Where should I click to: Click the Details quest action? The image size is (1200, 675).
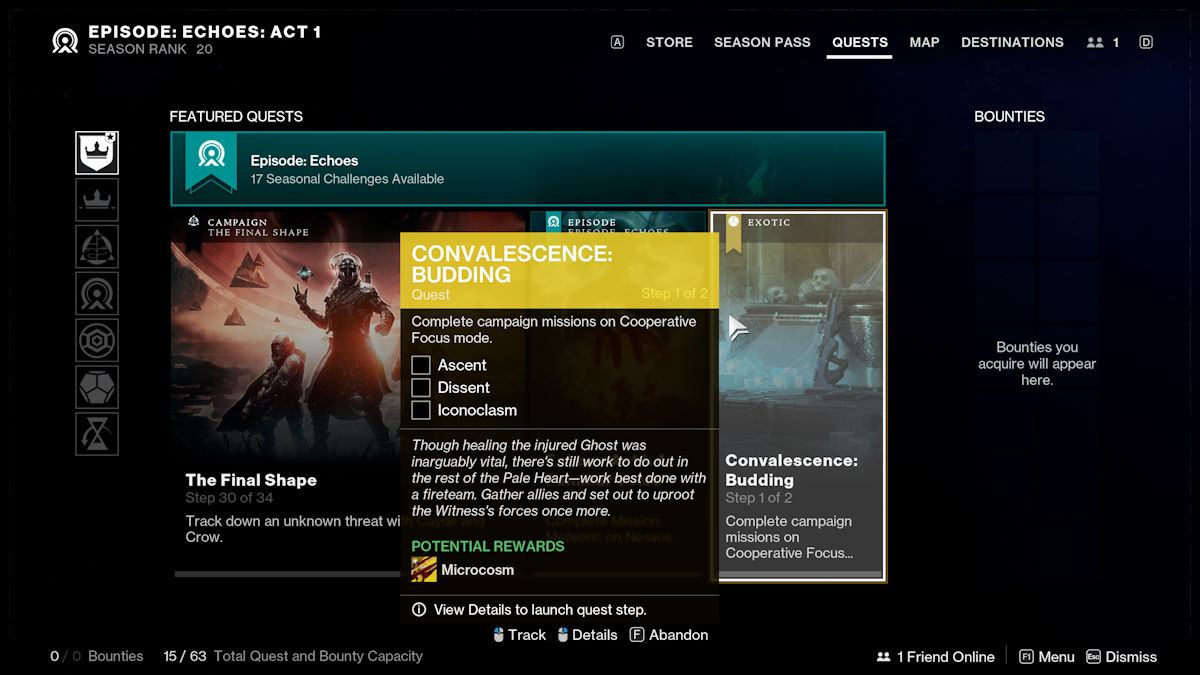tap(587, 635)
